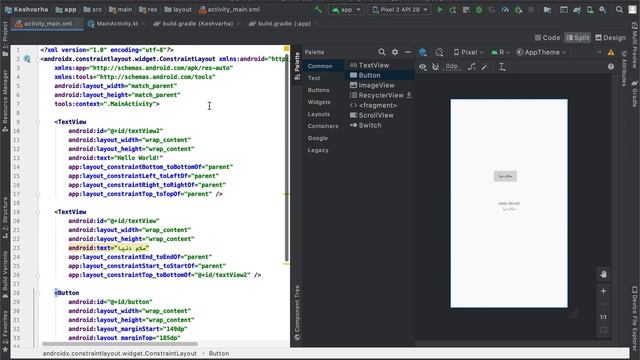Open build.gradle (Keshvarha) tab
This screenshot has width=640, height=360.
[197, 24]
